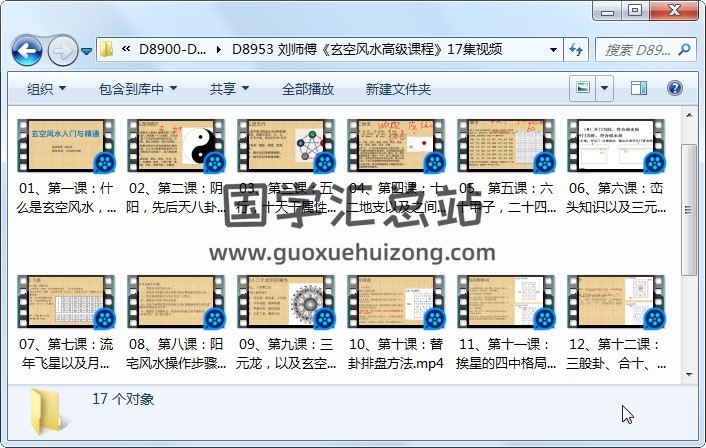This screenshot has height=448, width=706.
Task: Click the scrollbar down arrow
Action: 689,375
